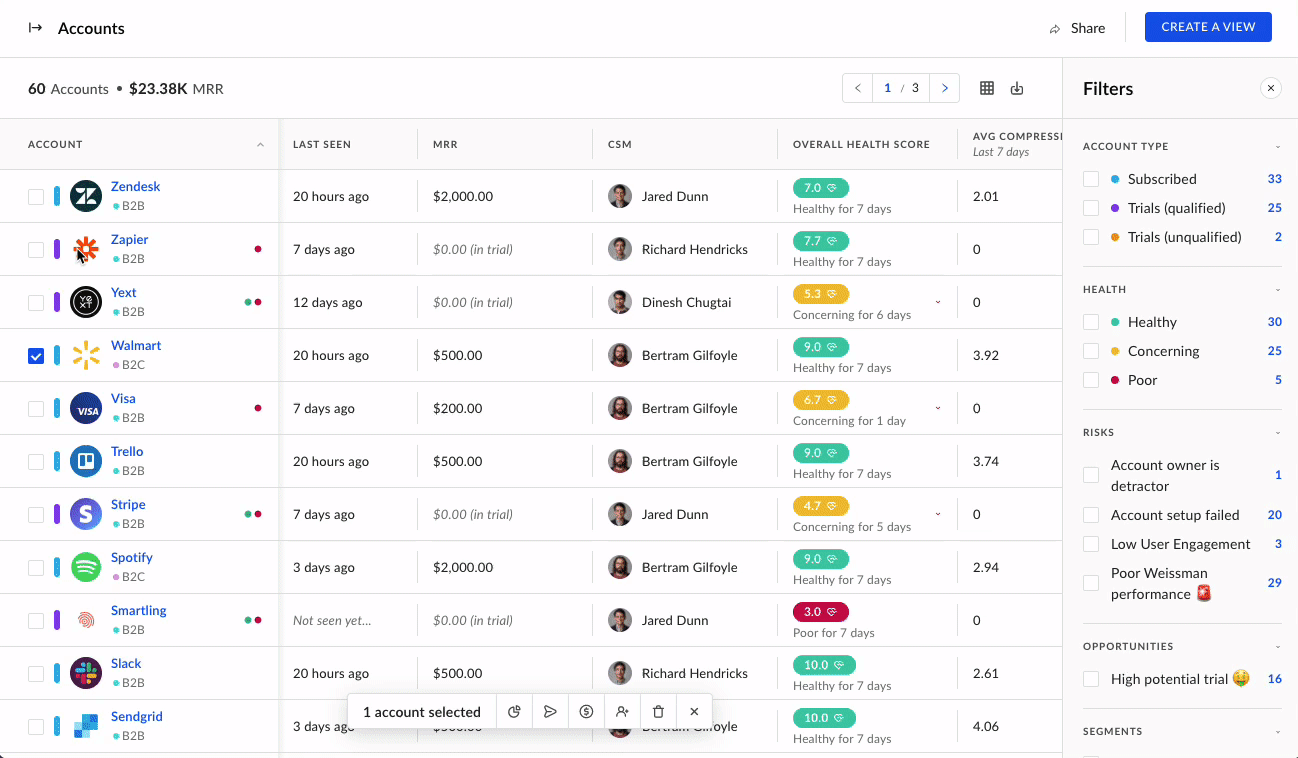Click the Spotify logo icon
Screen dimensions: 1298x758
tap(86, 568)
